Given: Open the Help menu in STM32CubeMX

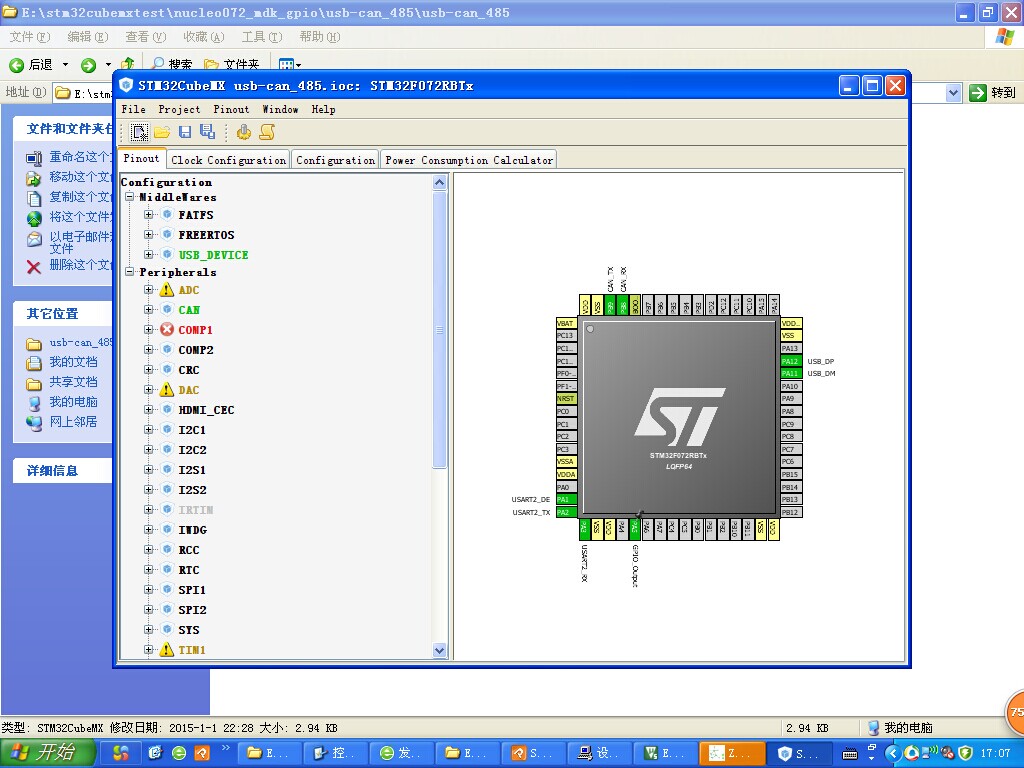Looking at the screenshot, I should [323, 109].
